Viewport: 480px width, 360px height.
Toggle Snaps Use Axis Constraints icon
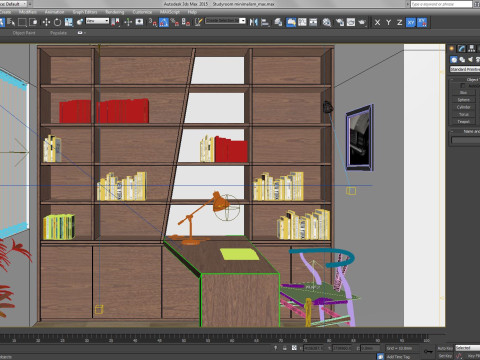(x=422, y=22)
